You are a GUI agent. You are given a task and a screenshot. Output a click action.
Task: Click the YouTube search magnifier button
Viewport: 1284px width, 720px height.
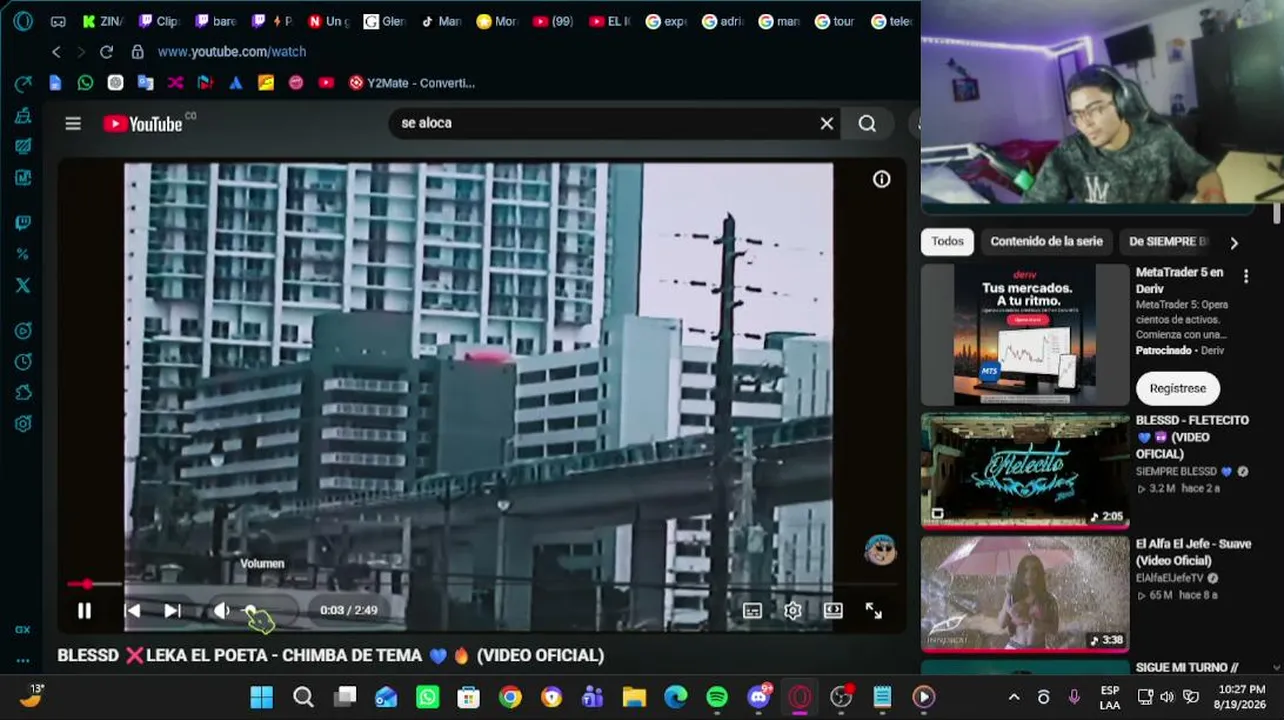point(867,123)
